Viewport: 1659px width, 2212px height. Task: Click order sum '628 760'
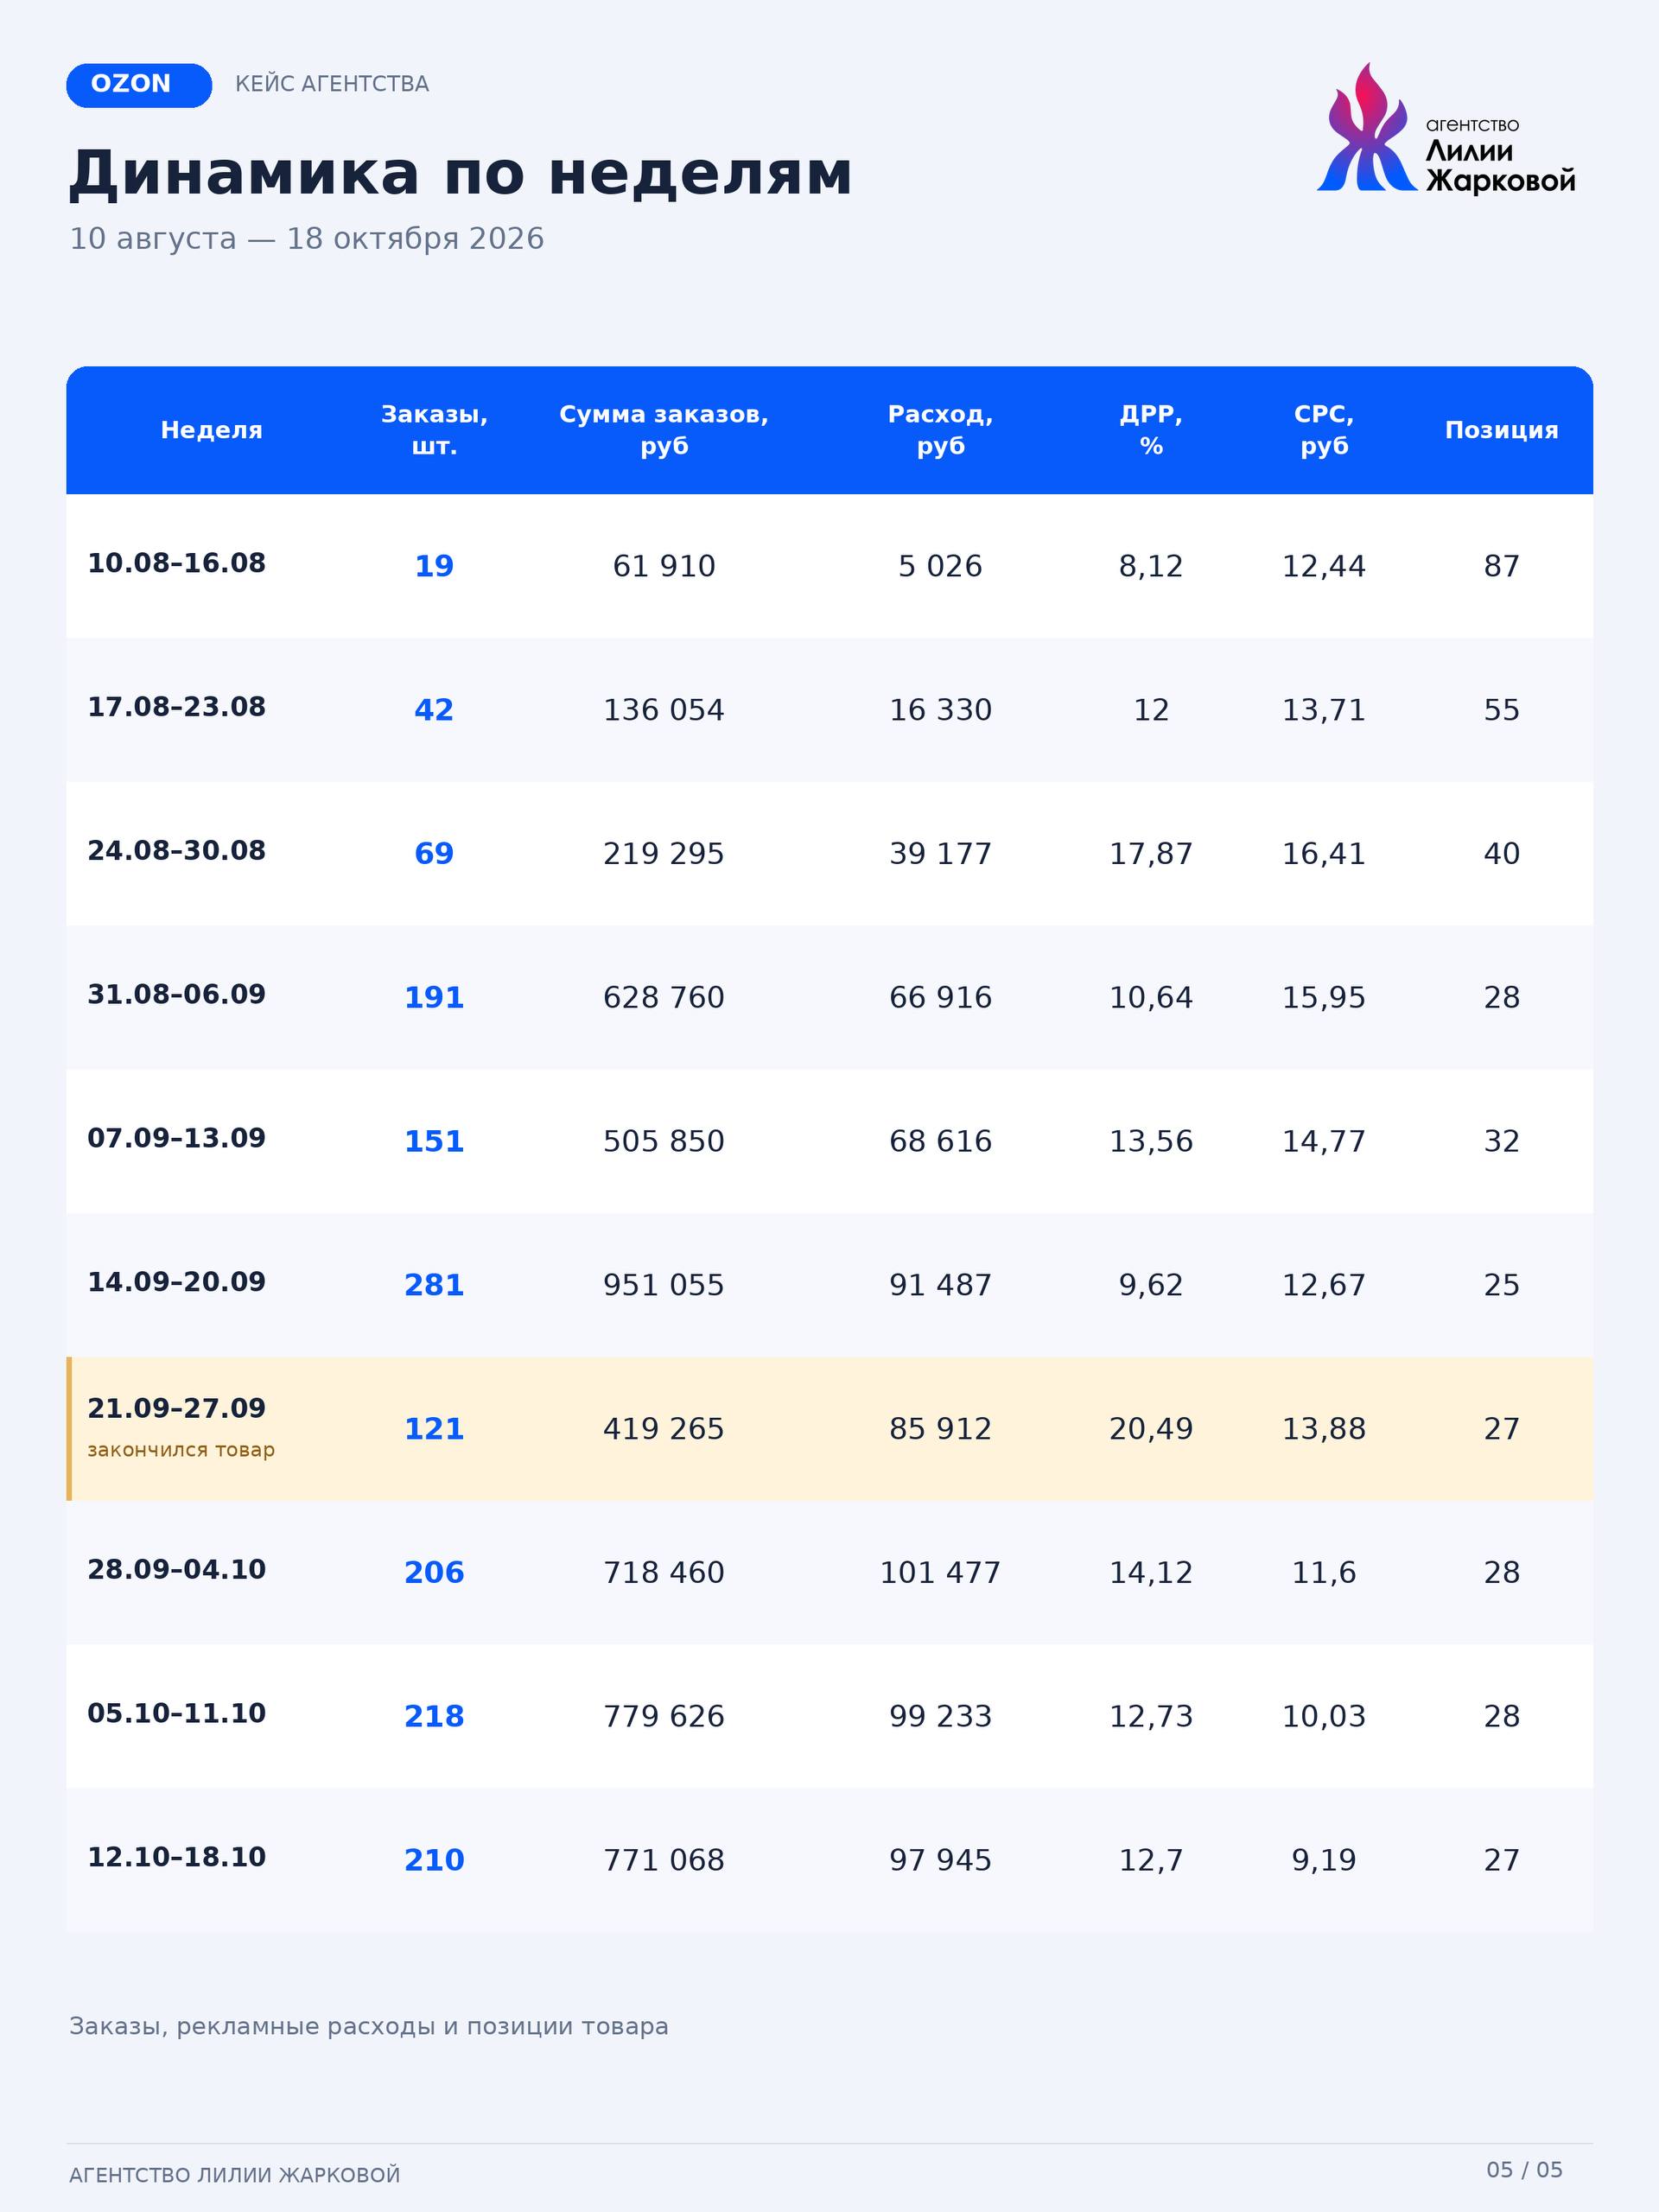click(x=664, y=998)
